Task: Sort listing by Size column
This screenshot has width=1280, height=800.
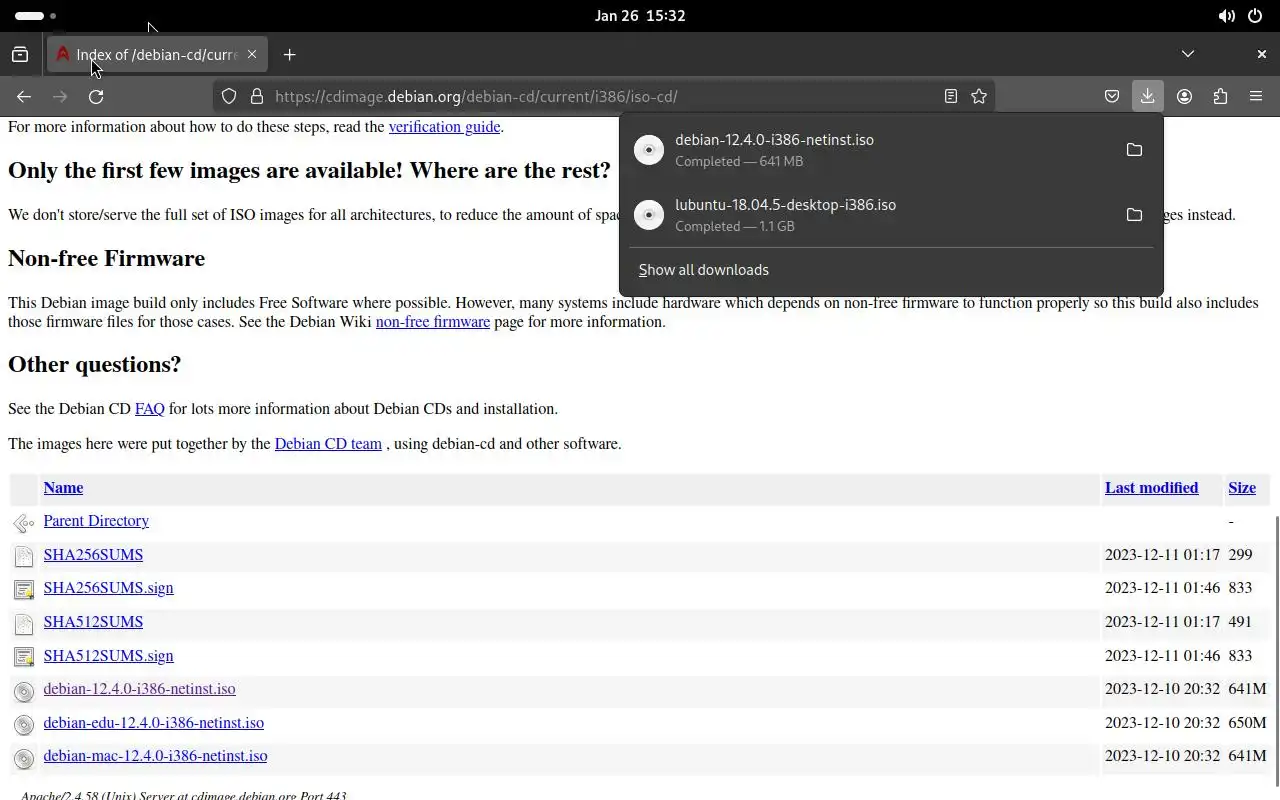Action: point(1242,488)
